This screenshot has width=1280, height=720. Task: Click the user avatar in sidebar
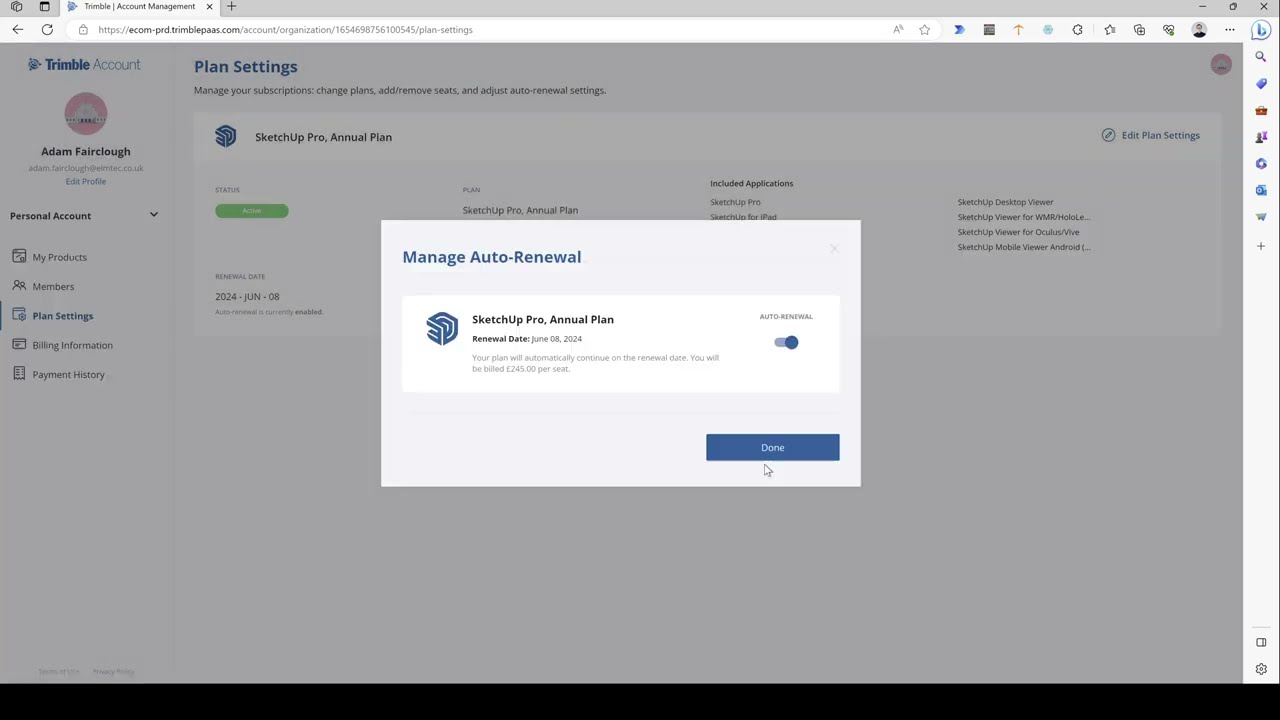coord(86,113)
